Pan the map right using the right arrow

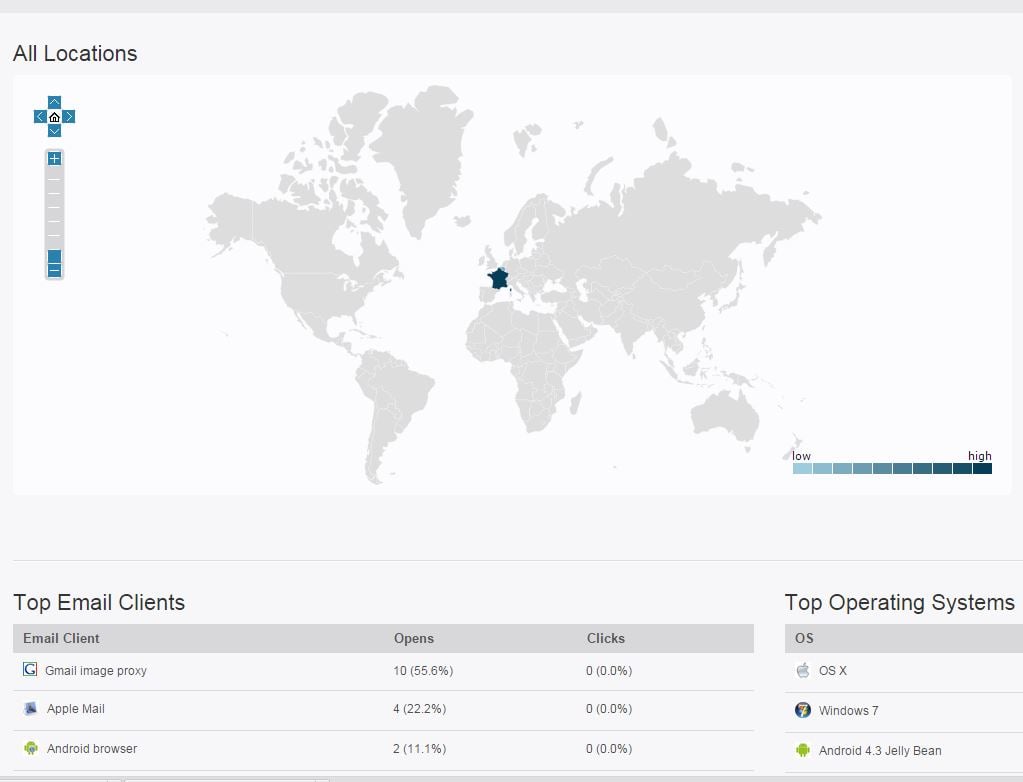click(69, 116)
